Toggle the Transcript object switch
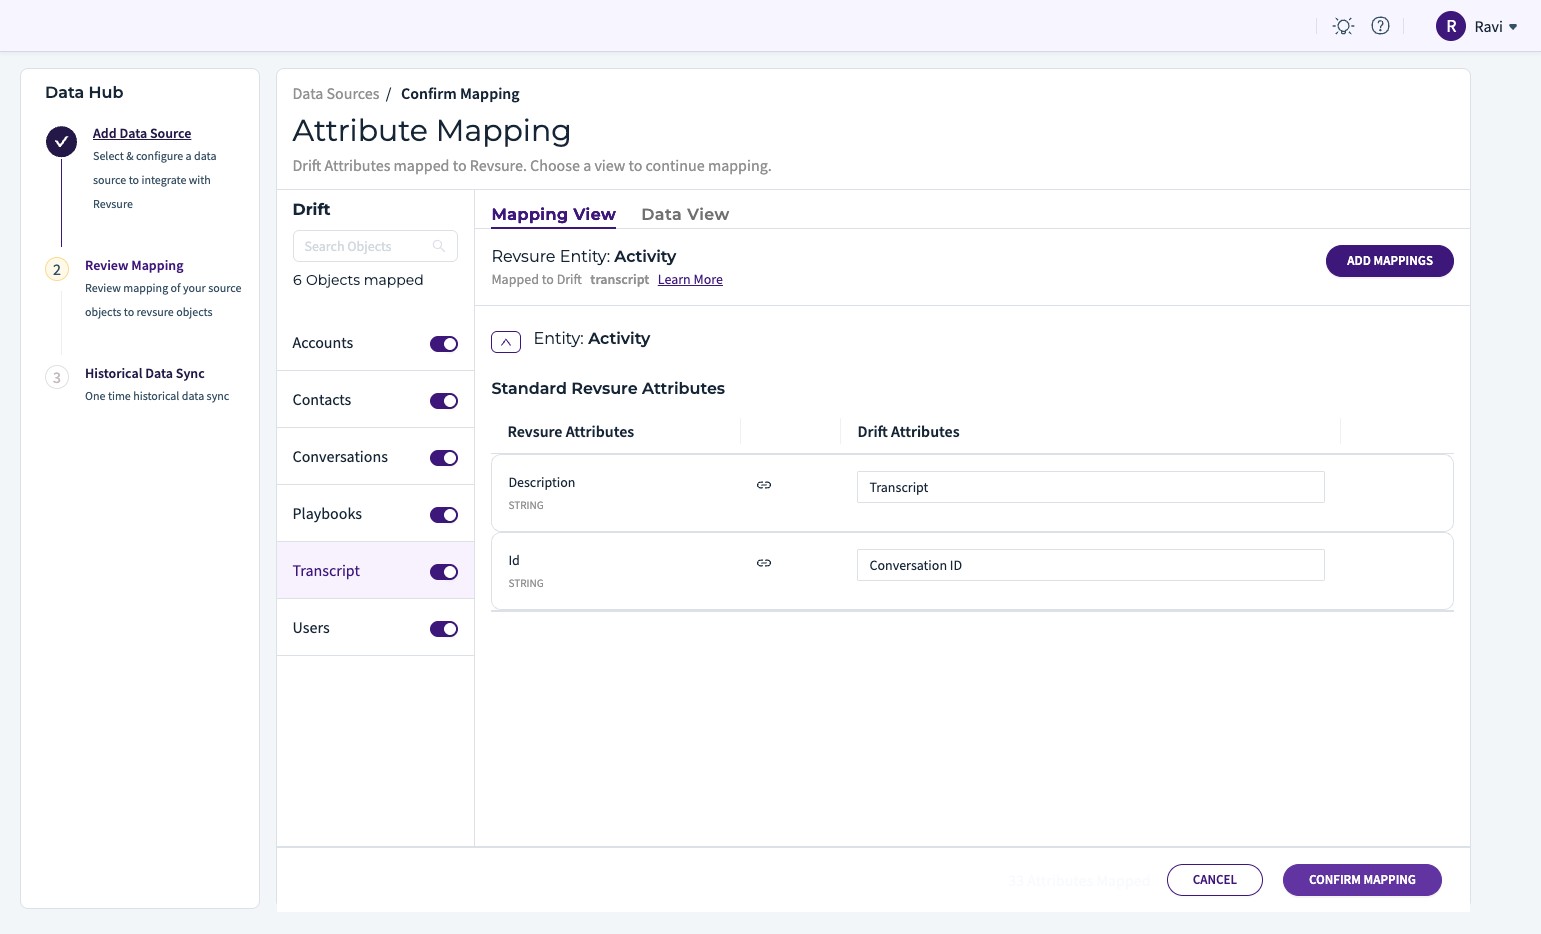 (x=444, y=572)
